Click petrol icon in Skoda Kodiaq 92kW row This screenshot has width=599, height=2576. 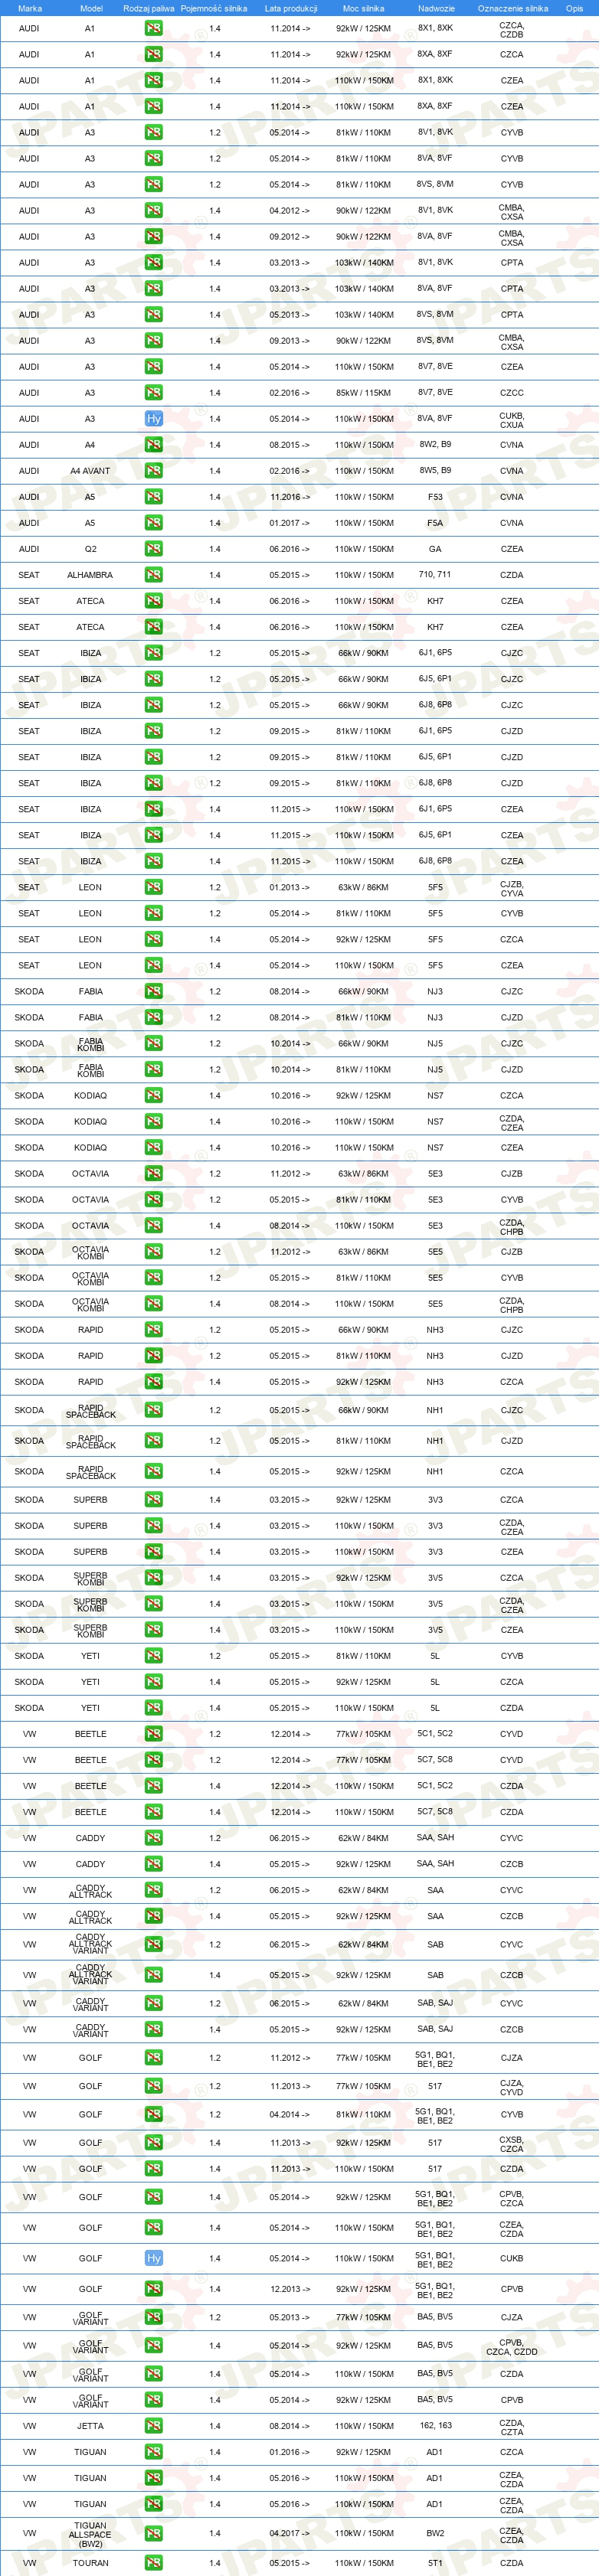point(153,1095)
